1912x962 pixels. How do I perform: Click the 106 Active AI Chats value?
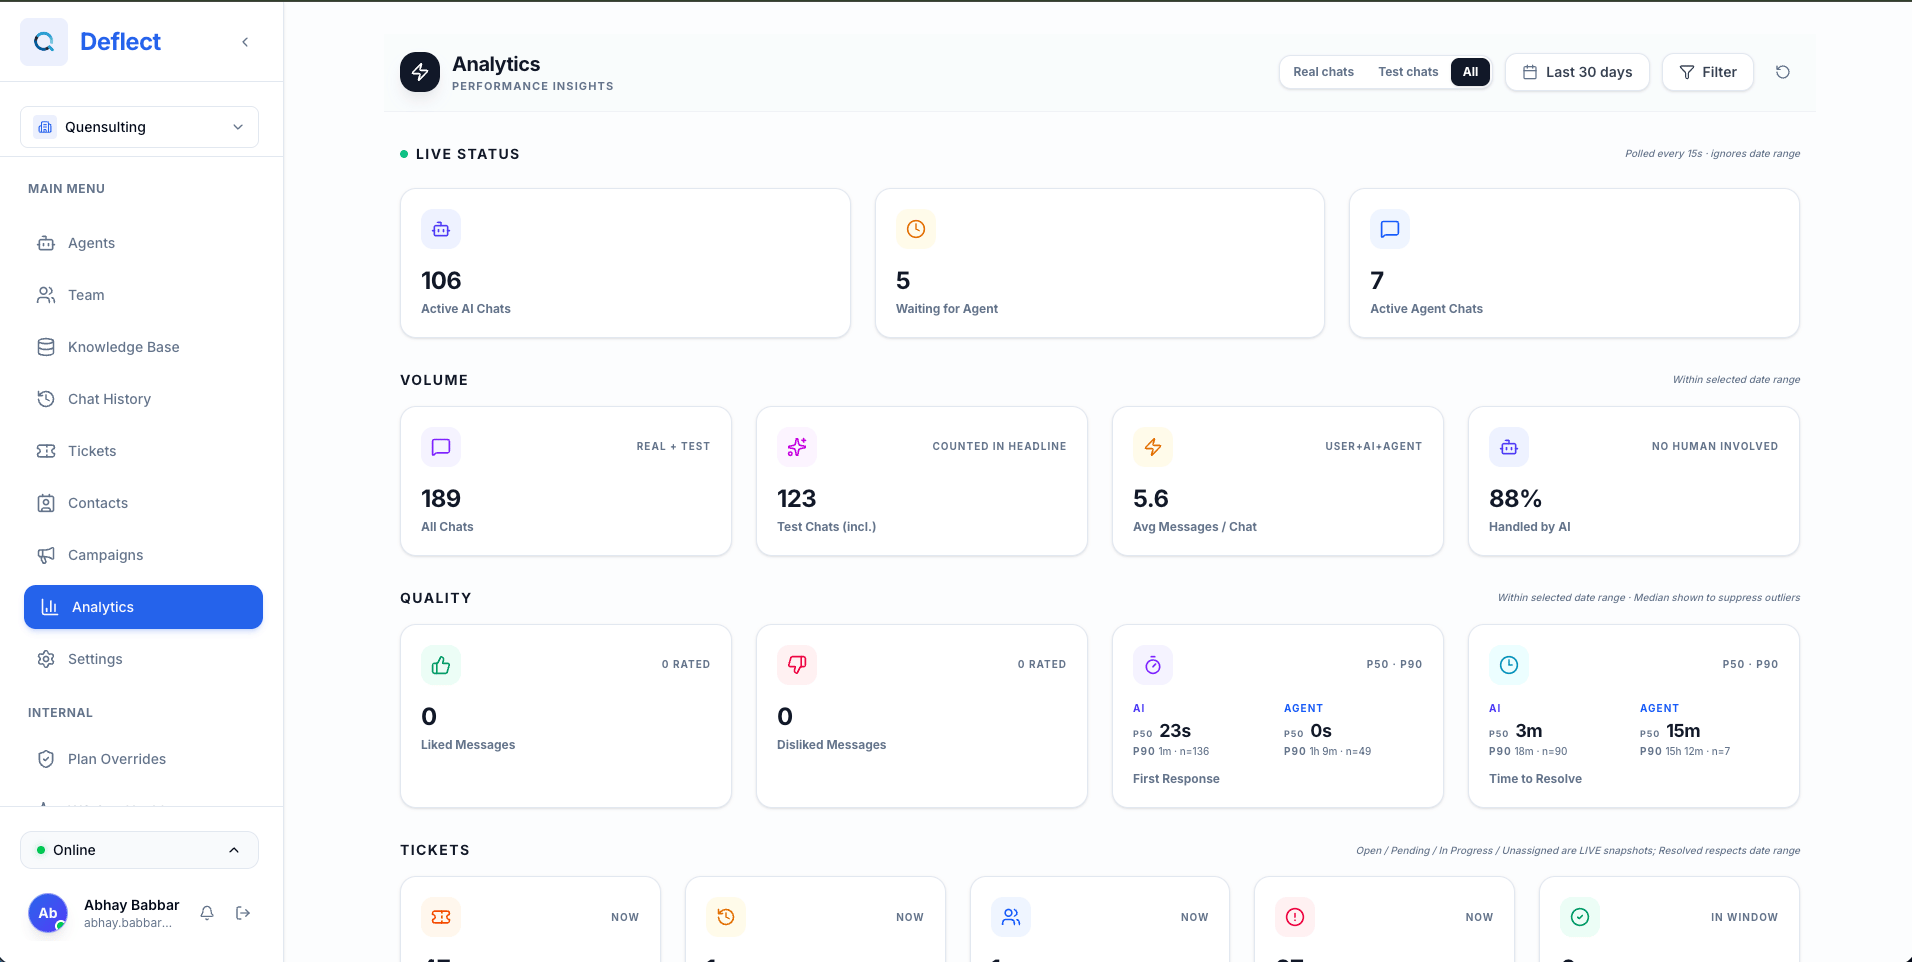tap(441, 281)
